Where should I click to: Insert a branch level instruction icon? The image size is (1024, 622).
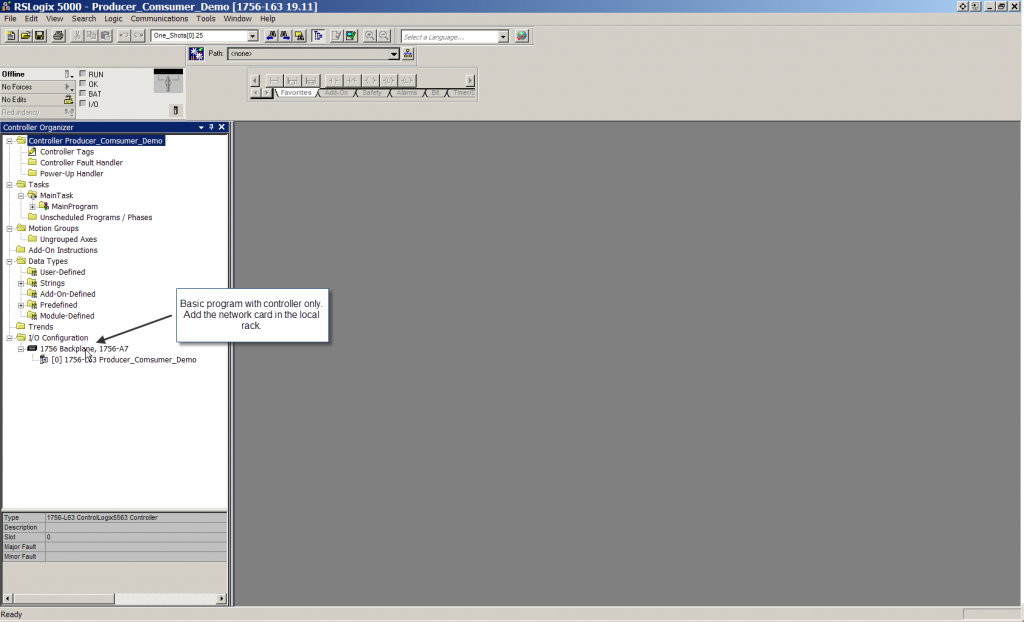point(311,80)
